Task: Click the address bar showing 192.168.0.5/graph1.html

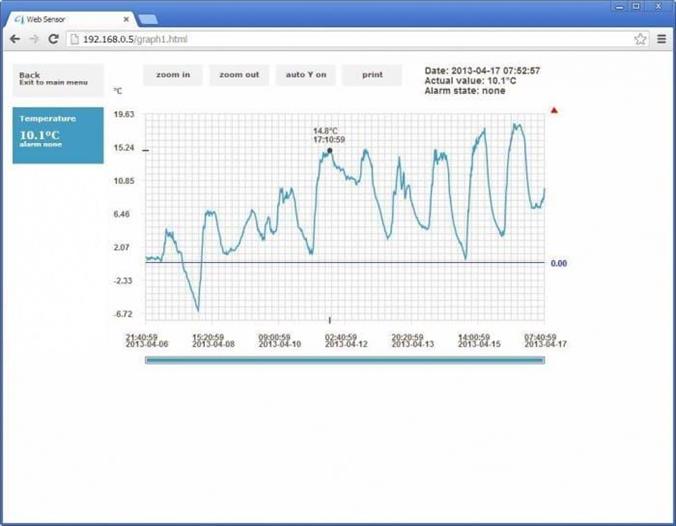Action: (x=350, y=39)
